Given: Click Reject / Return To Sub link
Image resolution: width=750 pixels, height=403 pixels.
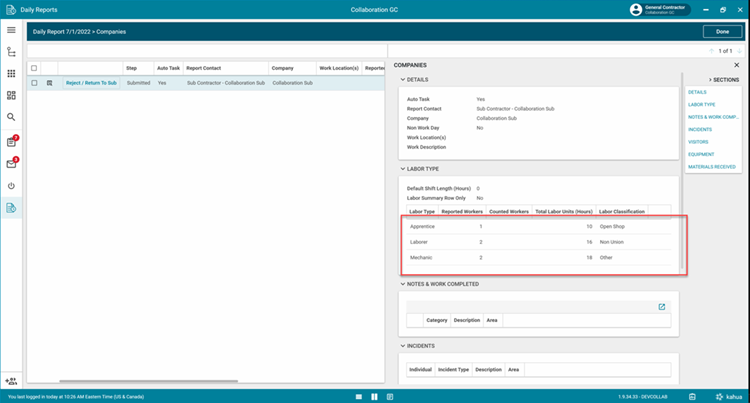Looking at the screenshot, I should coord(91,83).
